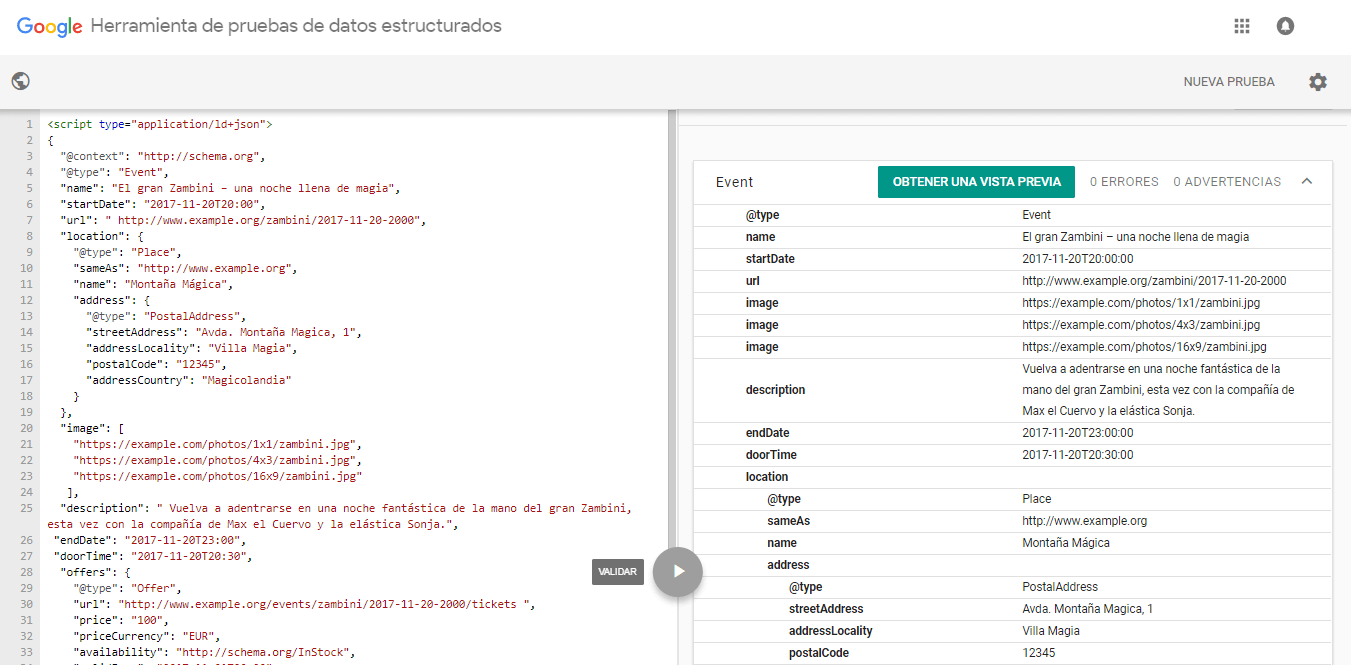Click the @context line in code editor
The image size is (1351, 665).
tap(162, 157)
